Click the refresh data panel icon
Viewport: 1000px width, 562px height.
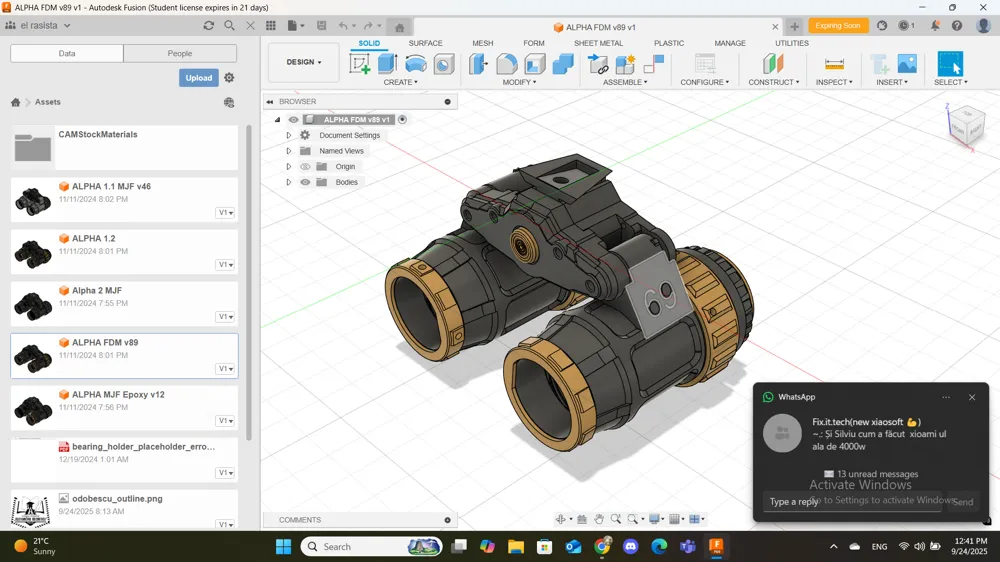click(209, 26)
